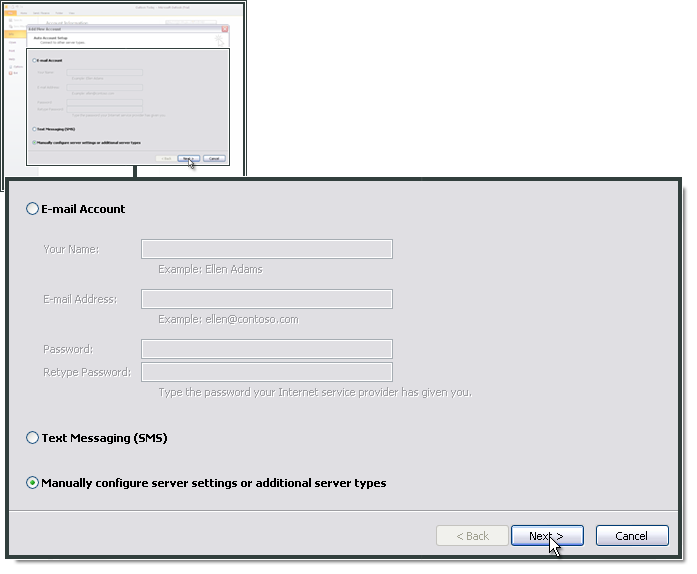
Task: Open the orange File tab in Outlook thumbnail
Action: (13, 13)
